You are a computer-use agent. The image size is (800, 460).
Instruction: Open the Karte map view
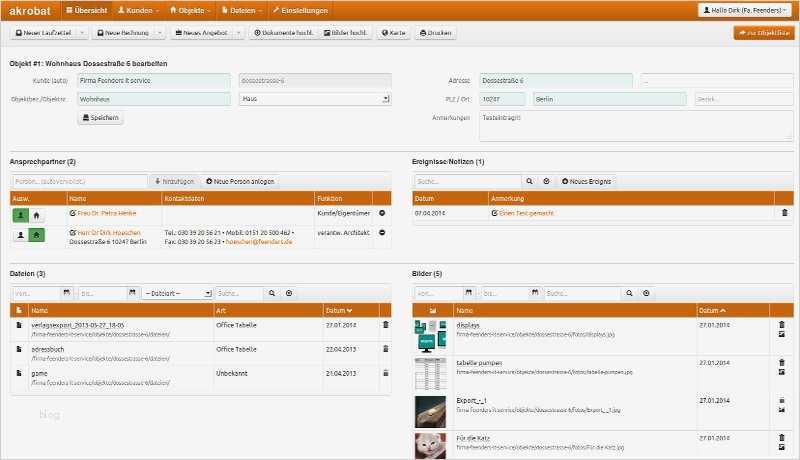(x=393, y=33)
